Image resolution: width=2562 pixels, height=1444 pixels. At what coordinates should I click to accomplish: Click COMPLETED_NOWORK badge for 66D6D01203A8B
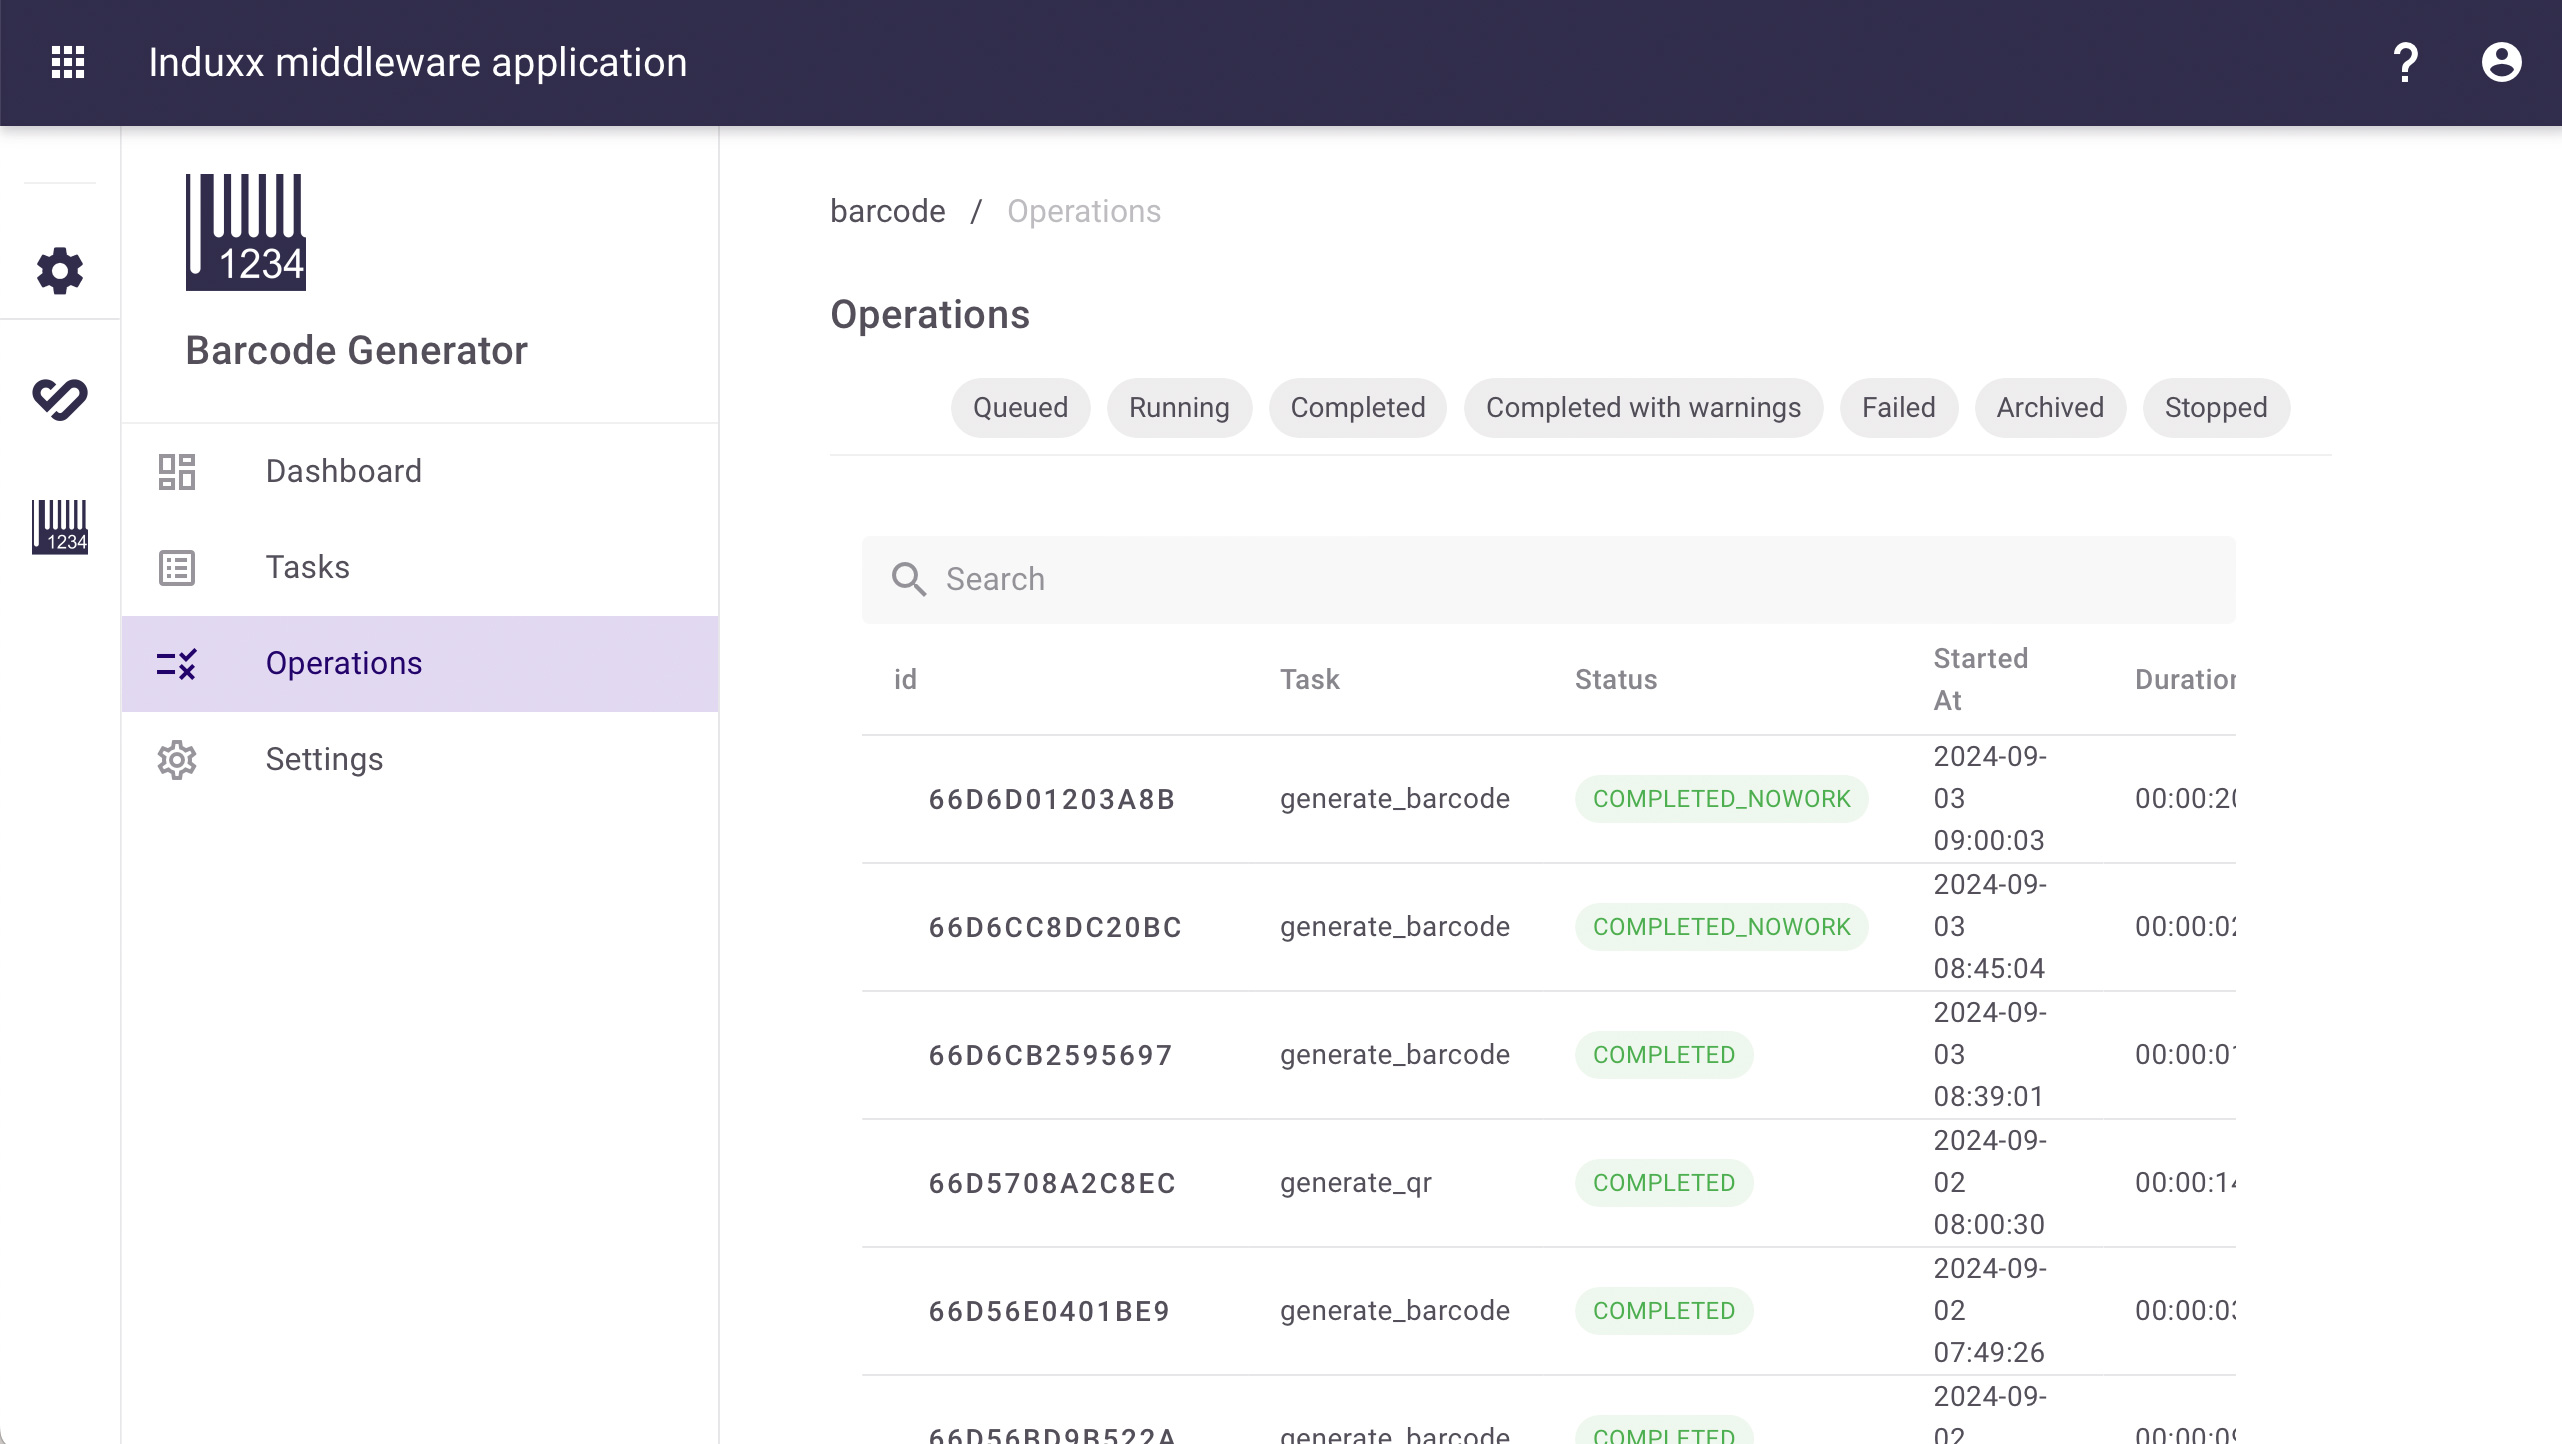pyautogui.click(x=1721, y=799)
